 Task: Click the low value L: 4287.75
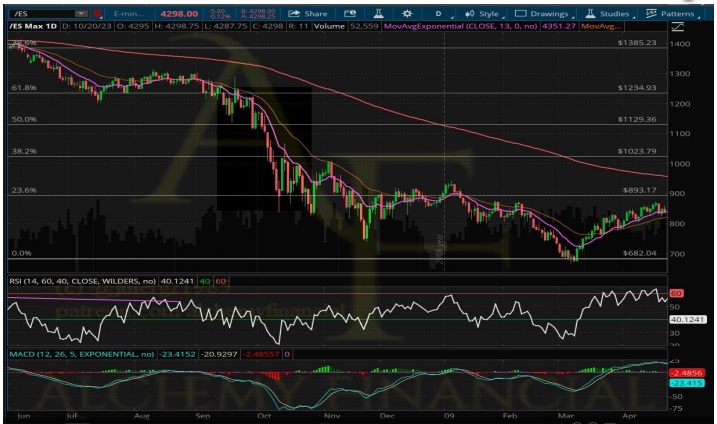pyautogui.click(x=226, y=26)
